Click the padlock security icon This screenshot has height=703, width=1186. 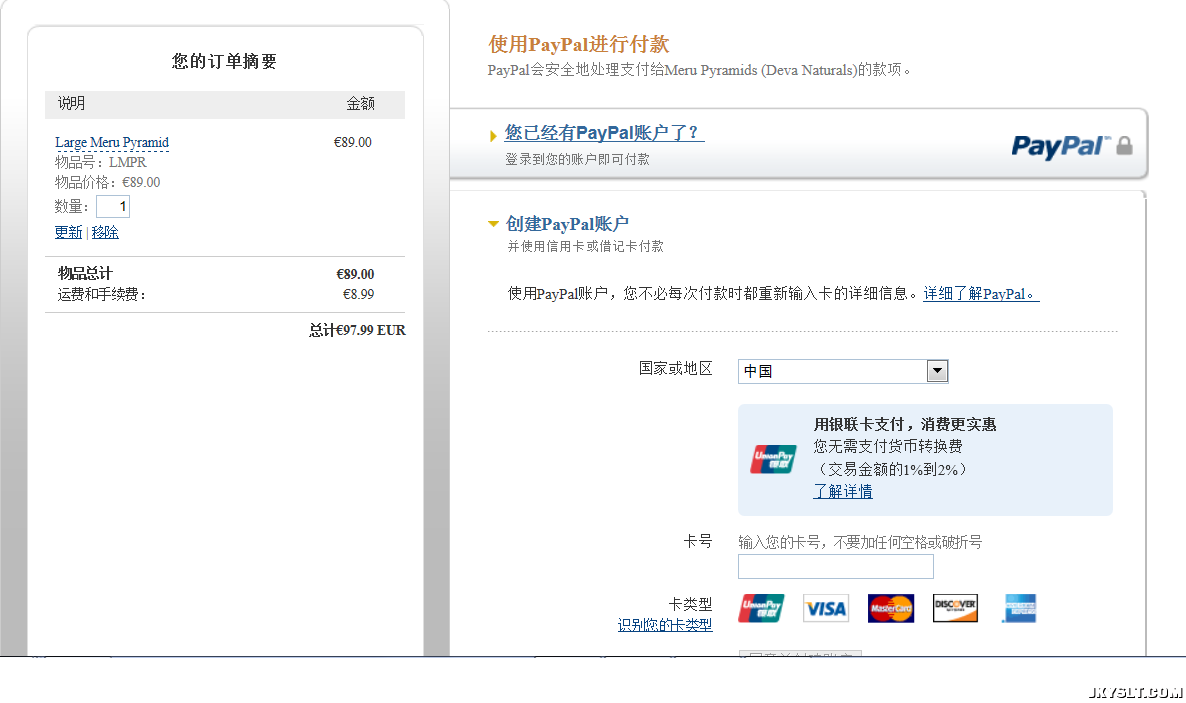[1125, 145]
